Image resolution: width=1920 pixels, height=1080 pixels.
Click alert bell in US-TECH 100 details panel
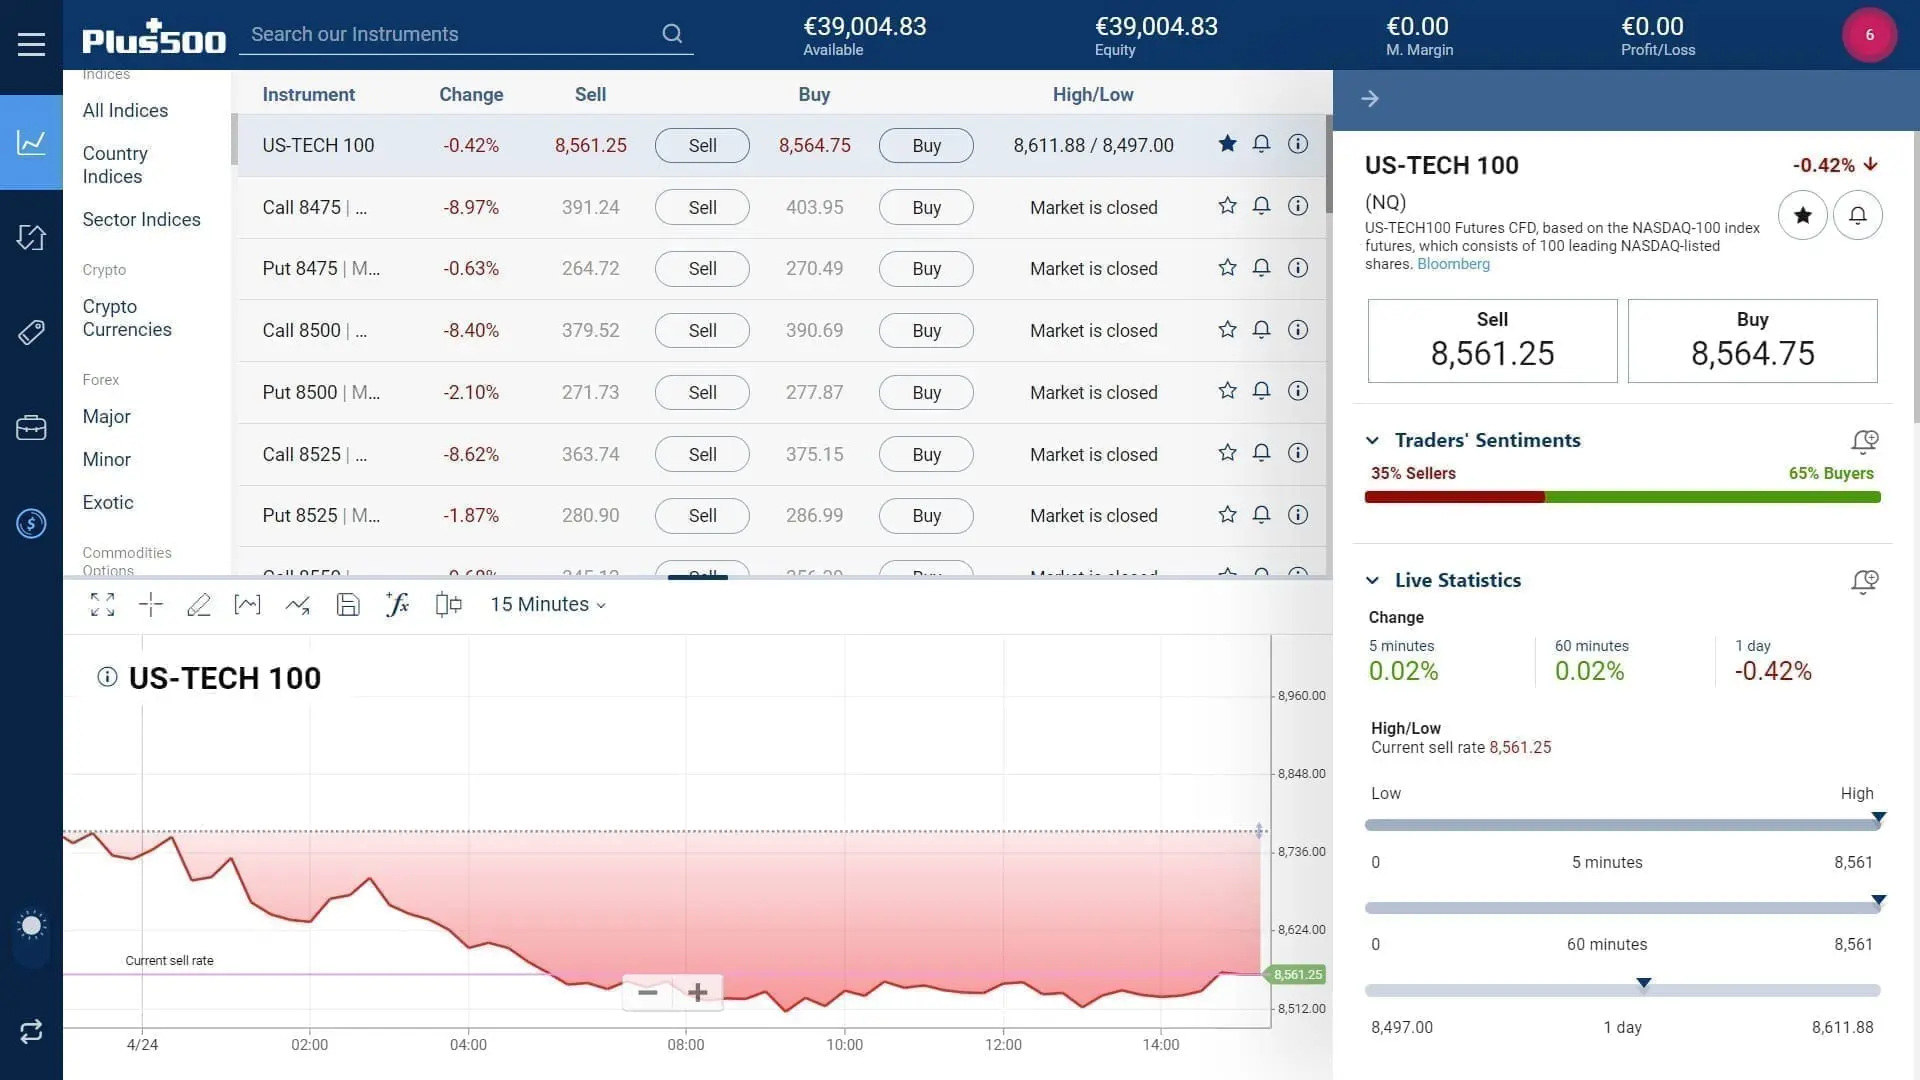1857,215
